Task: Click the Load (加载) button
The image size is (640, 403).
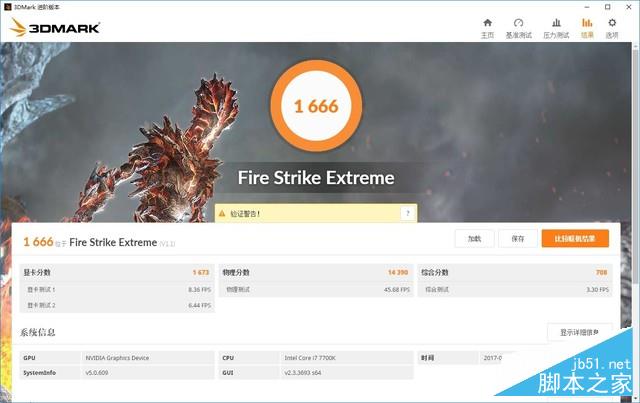Action: pyautogui.click(x=474, y=238)
